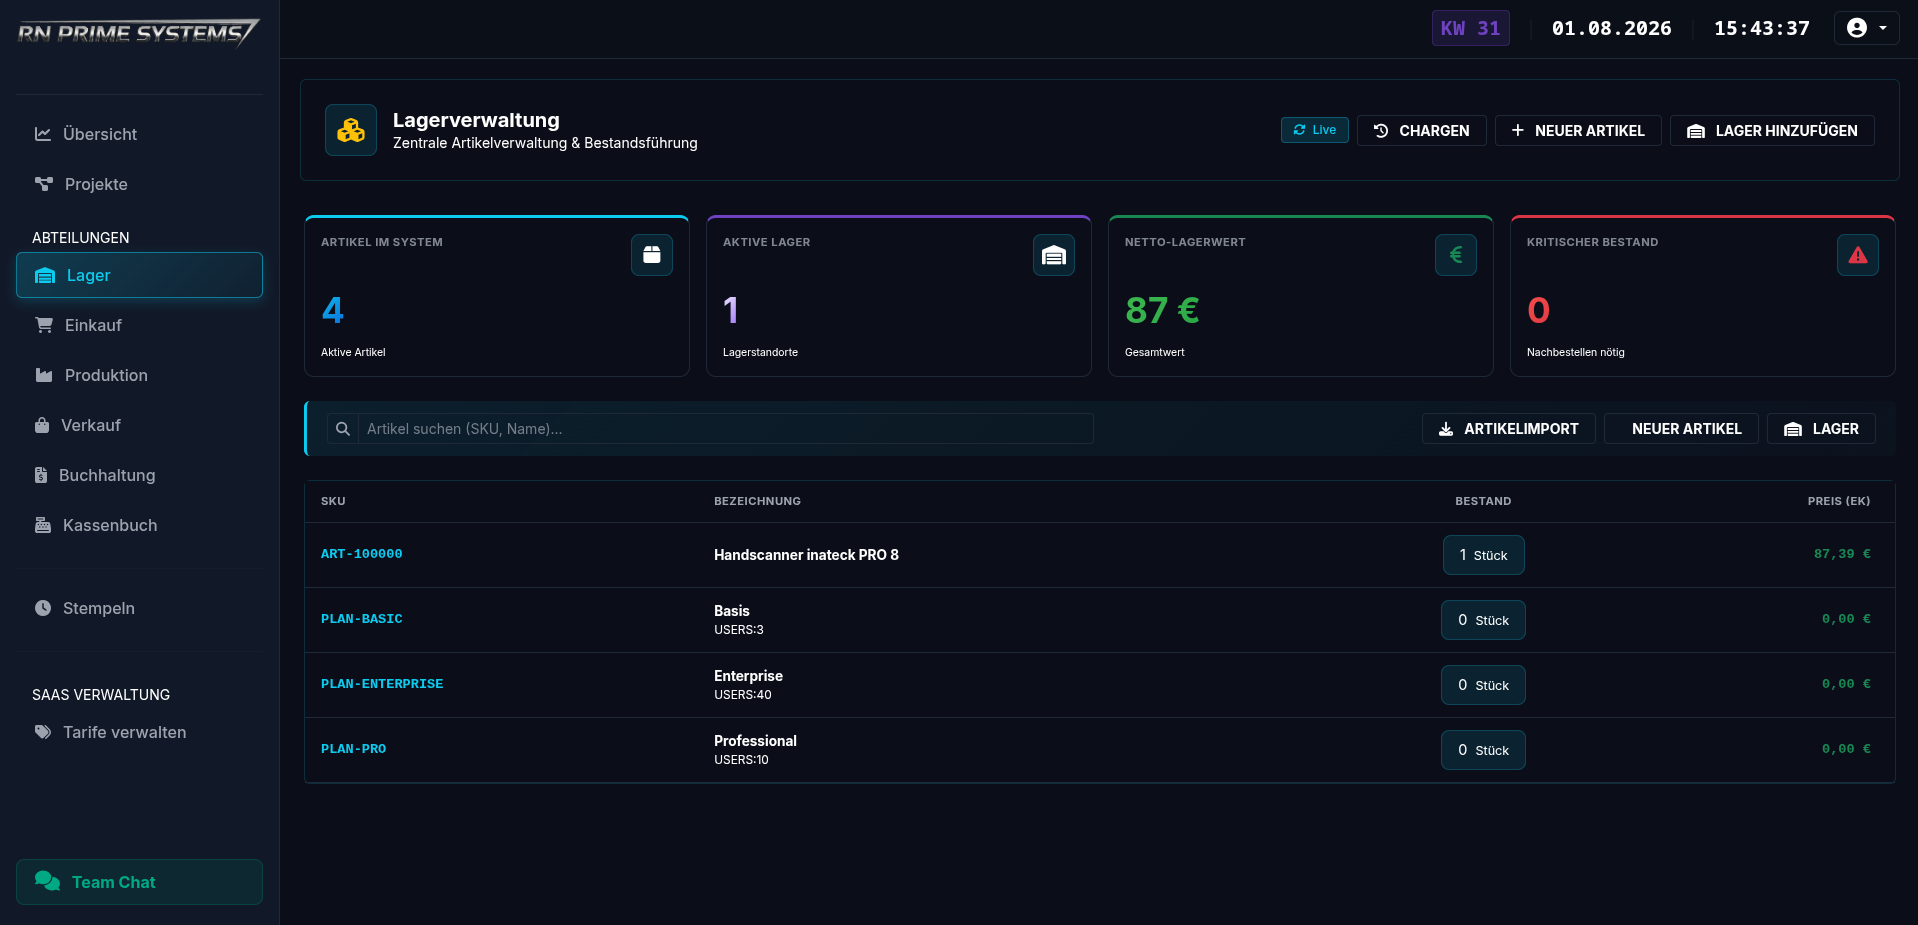Click the box icon in Artikel im System card
1918x925 pixels.
(652, 255)
